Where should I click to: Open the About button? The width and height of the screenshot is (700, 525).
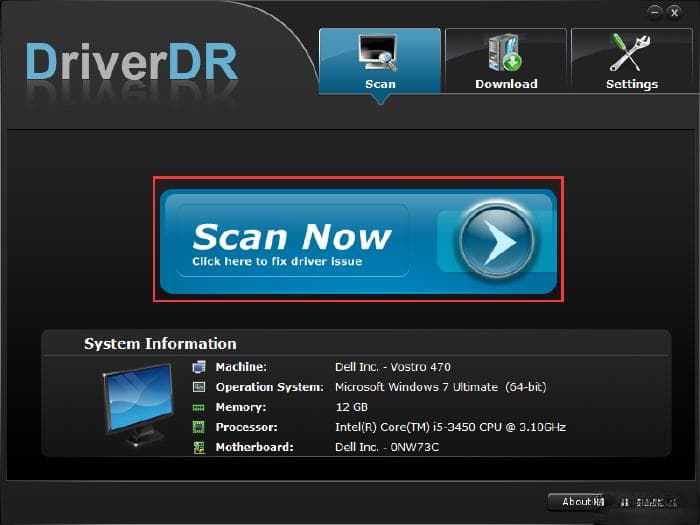[577, 502]
